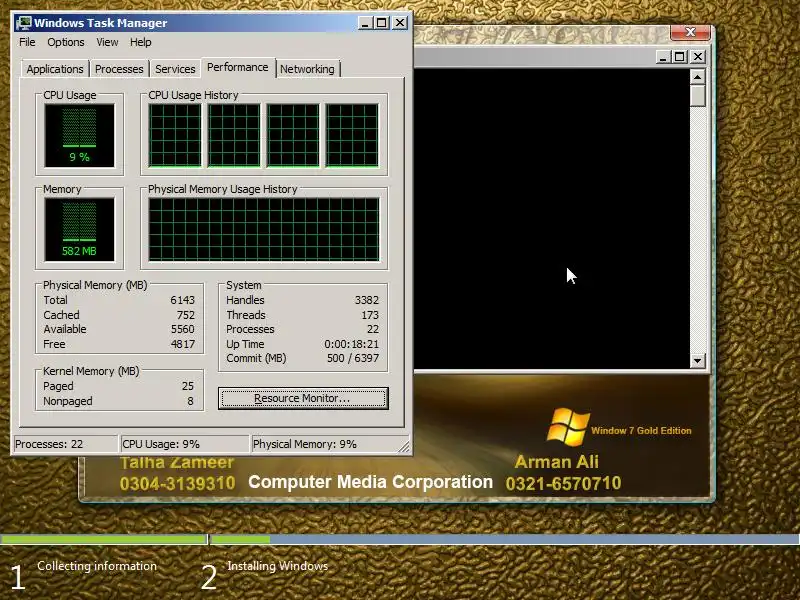This screenshot has width=800, height=600.
Task: Minimize the Windows Task Manager window
Action: pyautogui.click(x=364, y=23)
